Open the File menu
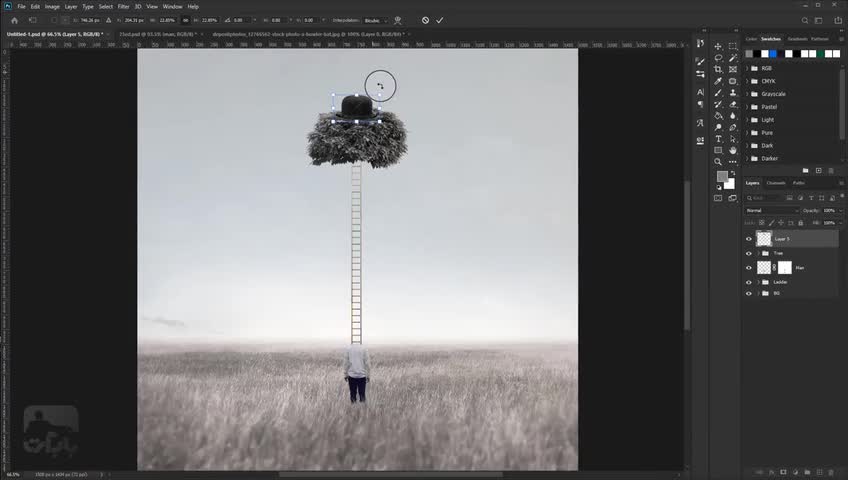 tap(21, 6)
